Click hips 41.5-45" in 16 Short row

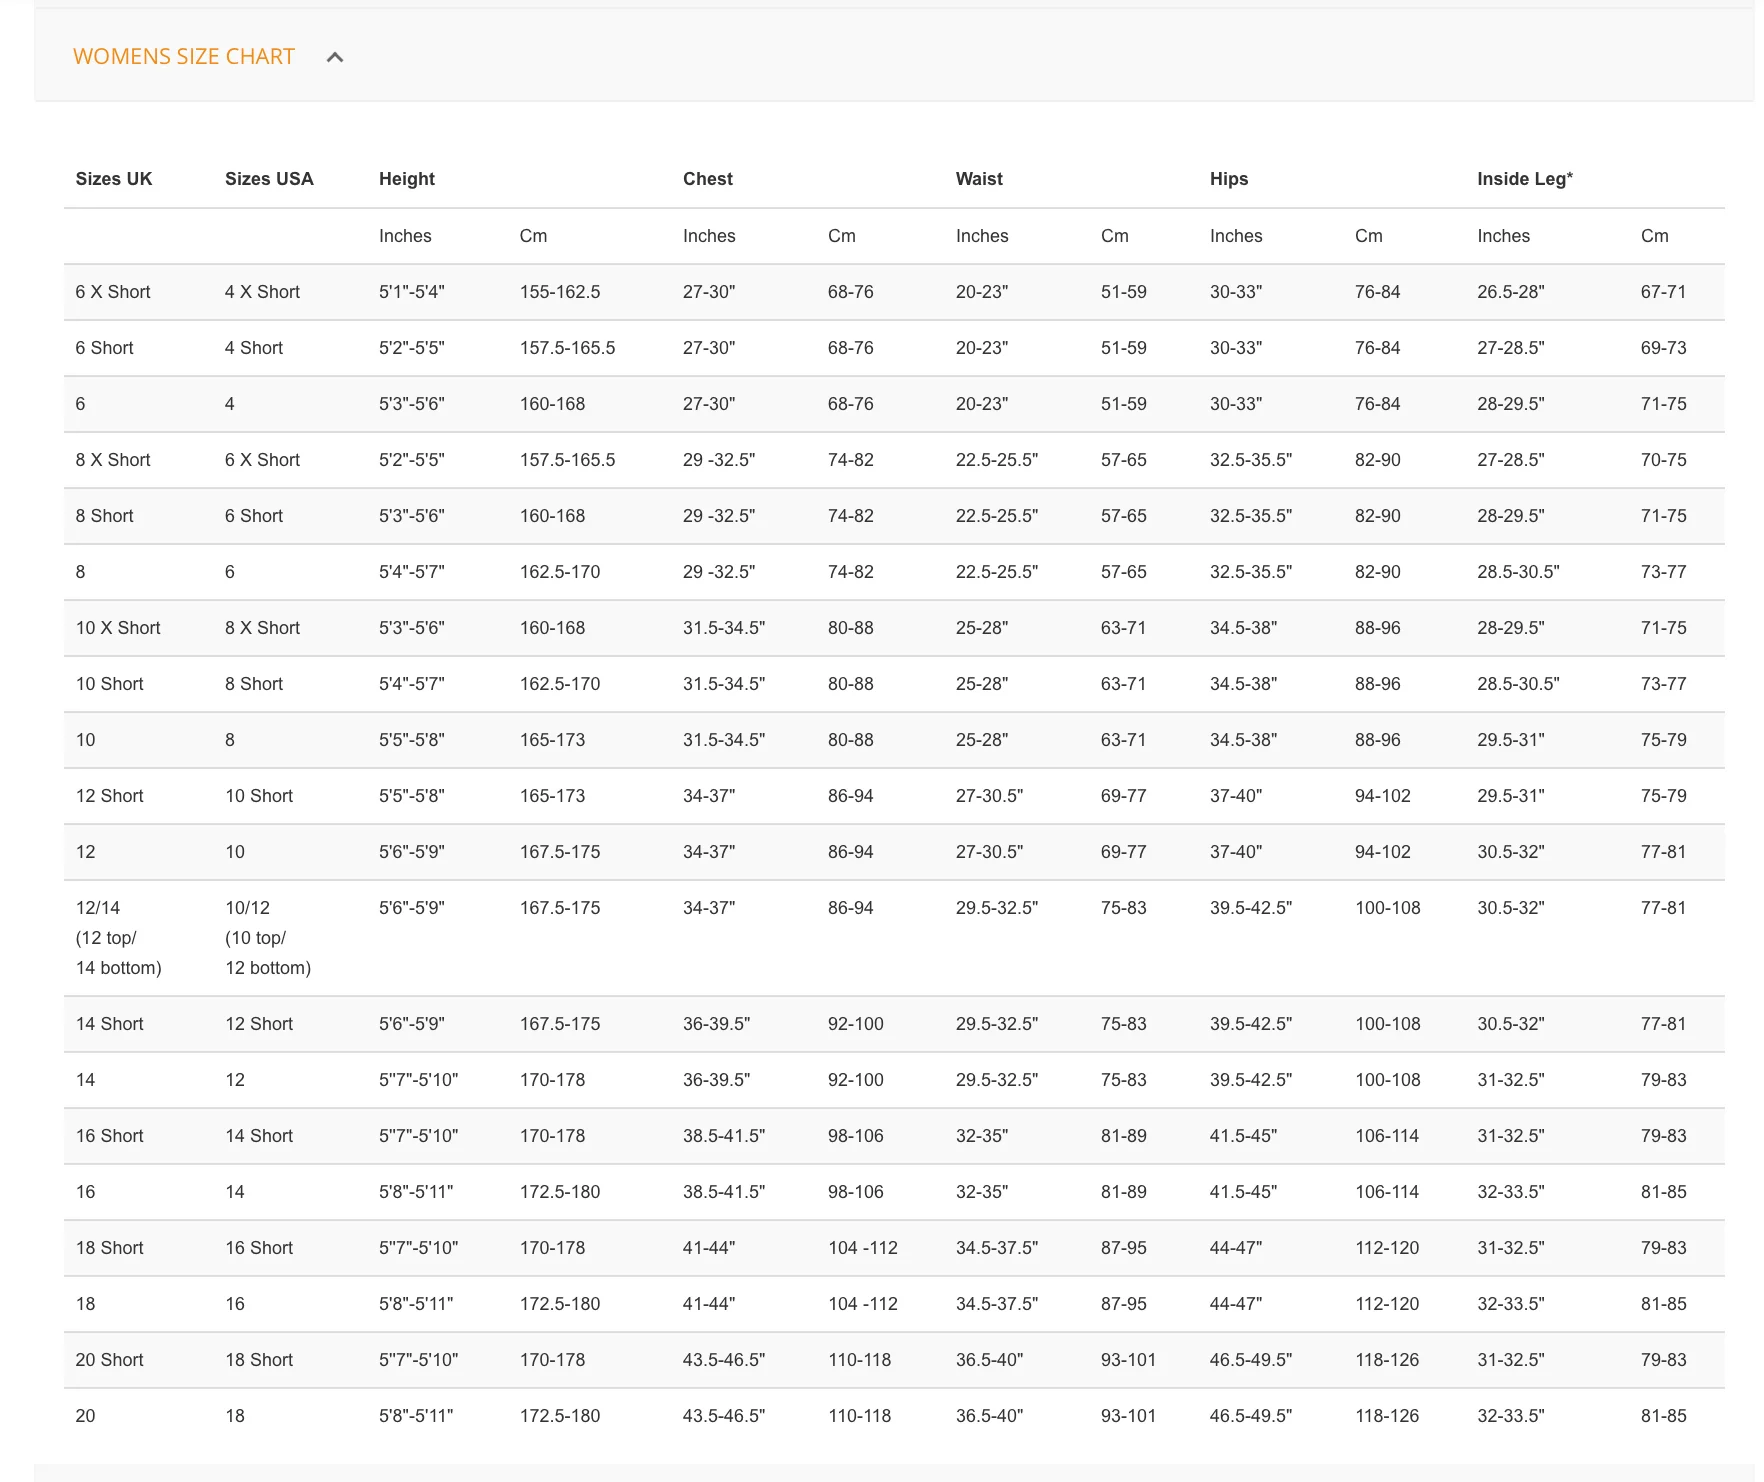(x=1243, y=1136)
